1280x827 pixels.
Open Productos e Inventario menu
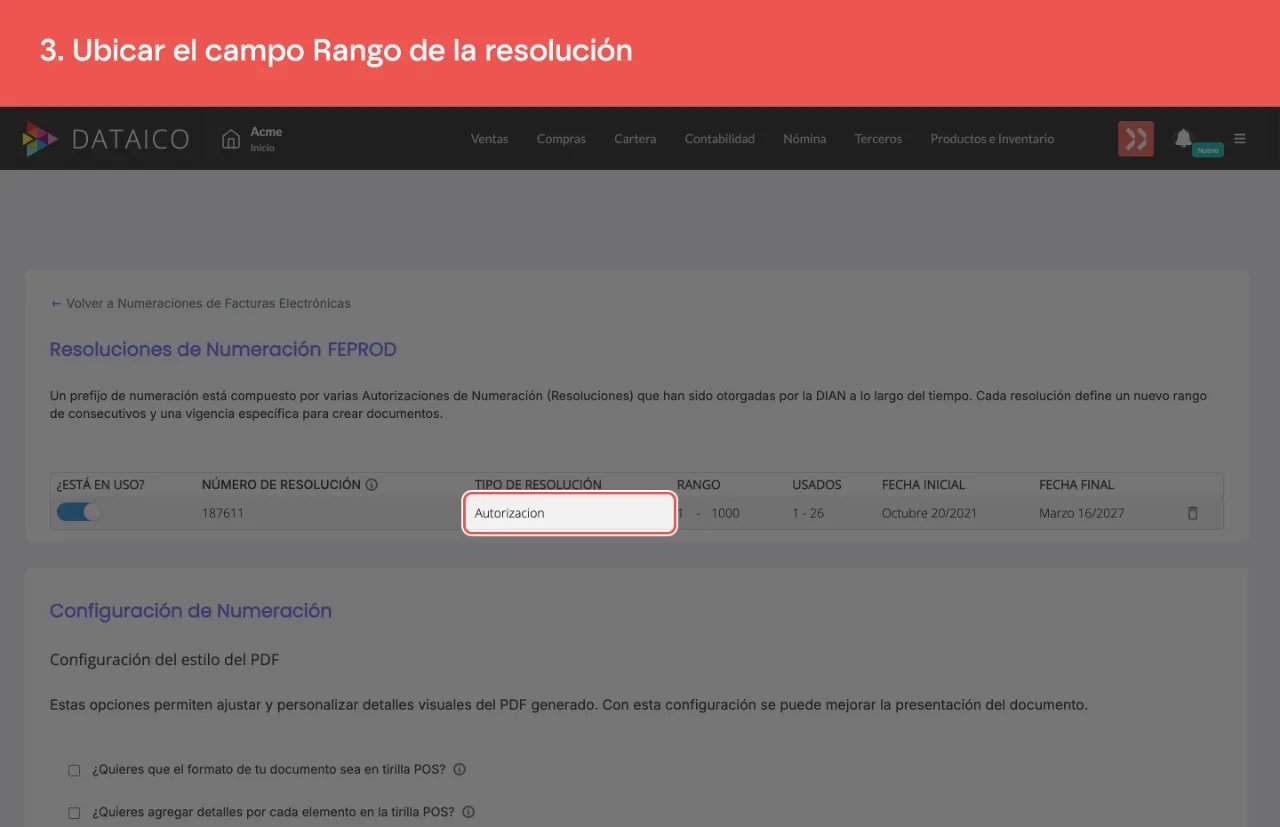click(x=992, y=139)
